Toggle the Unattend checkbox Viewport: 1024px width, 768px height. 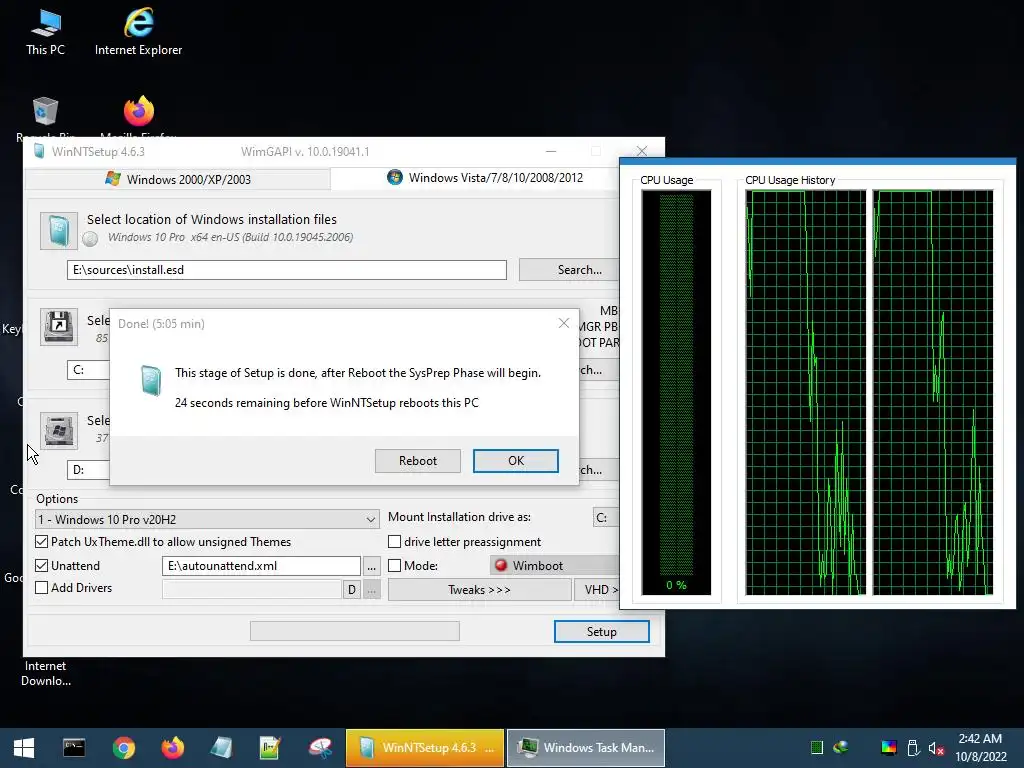(42, 566)
